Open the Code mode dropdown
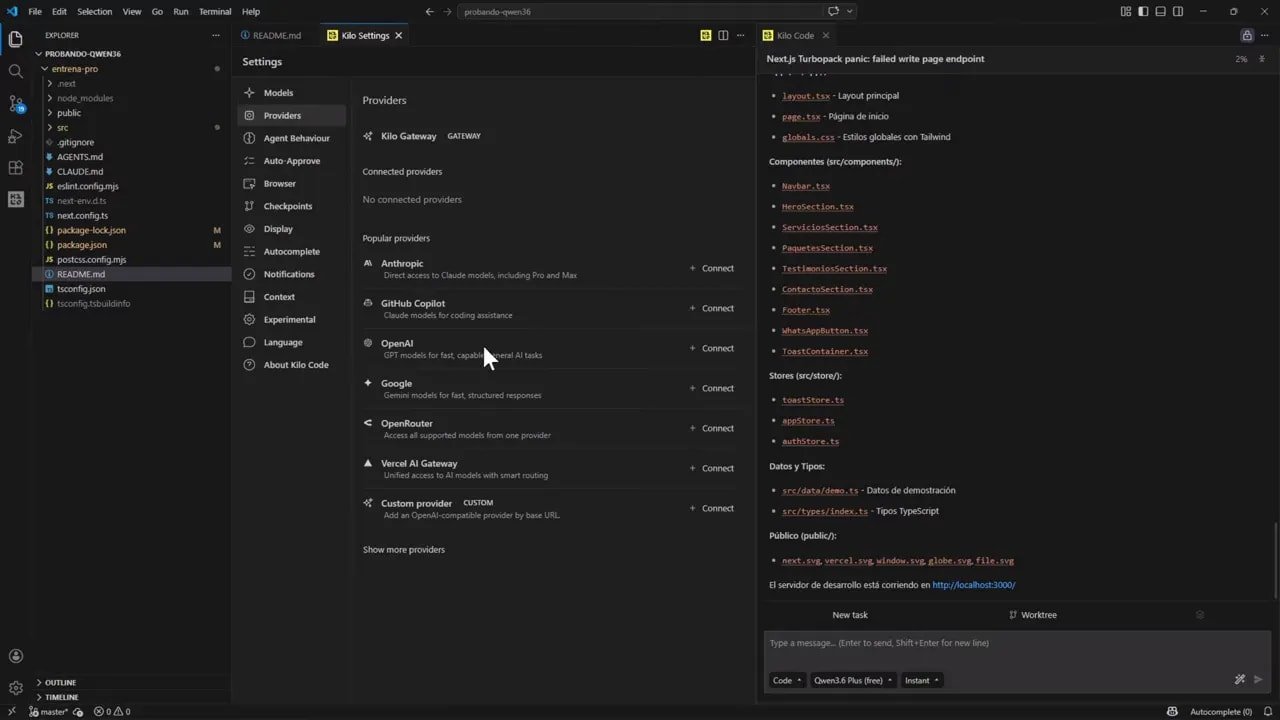 787,680
